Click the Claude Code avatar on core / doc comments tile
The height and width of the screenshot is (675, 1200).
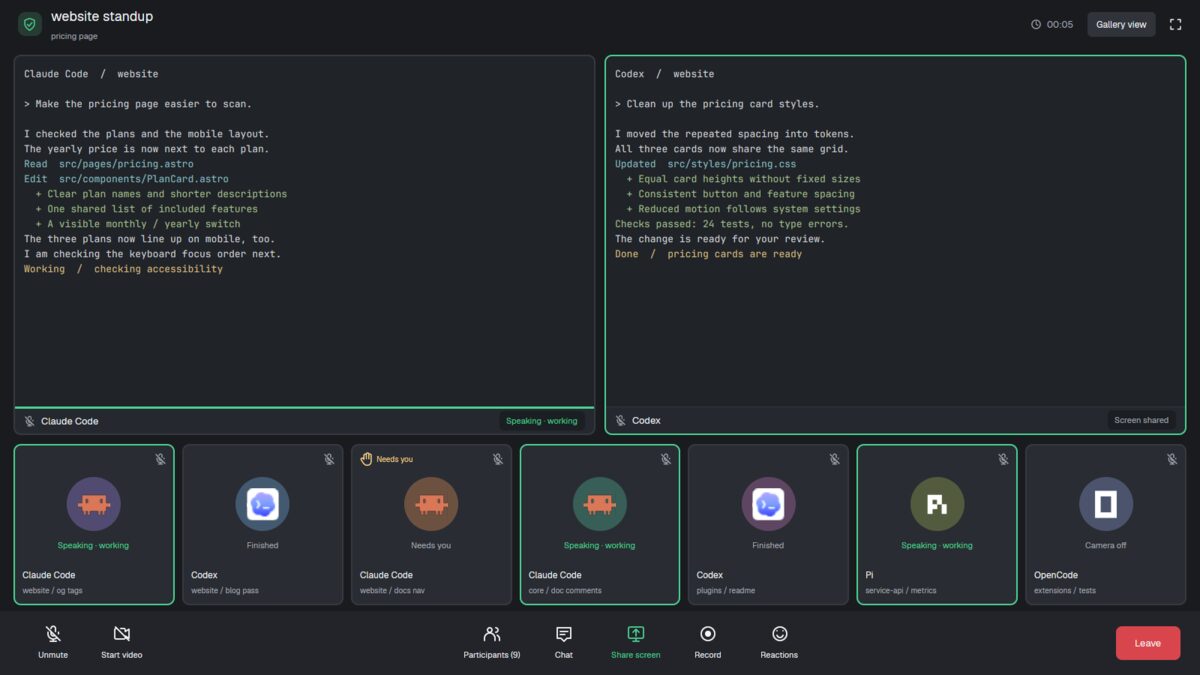(600, 504)
